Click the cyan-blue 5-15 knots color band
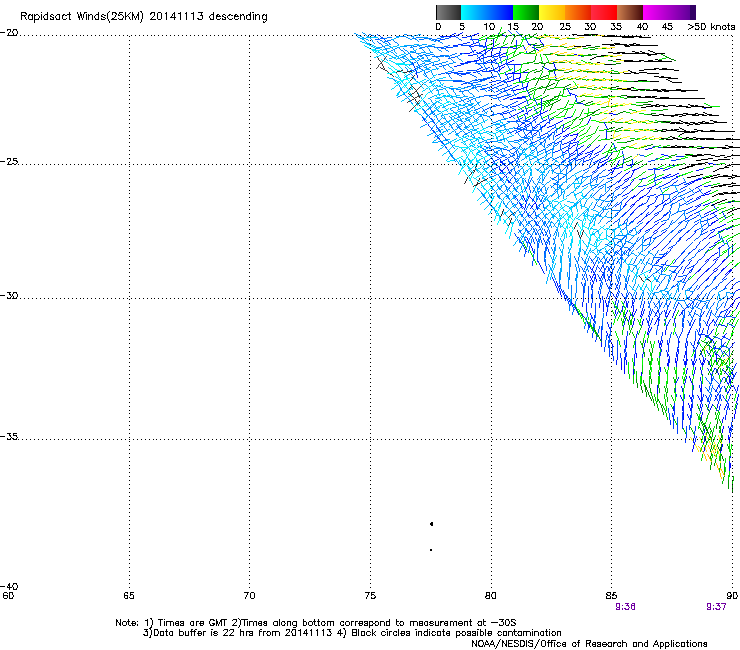The width and height of the screenshot is (740, 650). [487, 12]
